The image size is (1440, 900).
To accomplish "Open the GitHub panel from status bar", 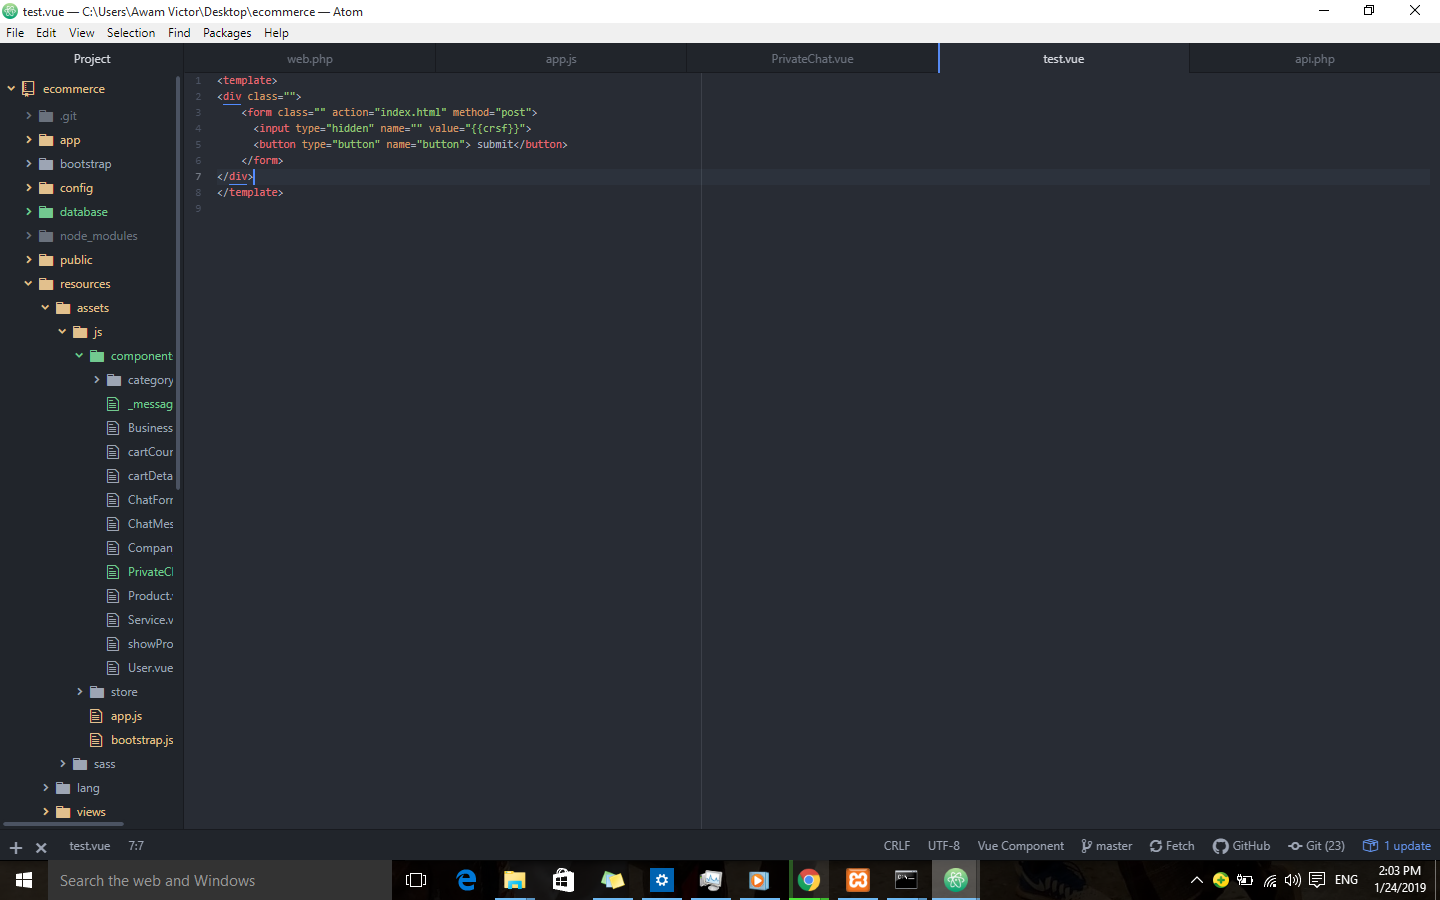I will [1241, 846].
